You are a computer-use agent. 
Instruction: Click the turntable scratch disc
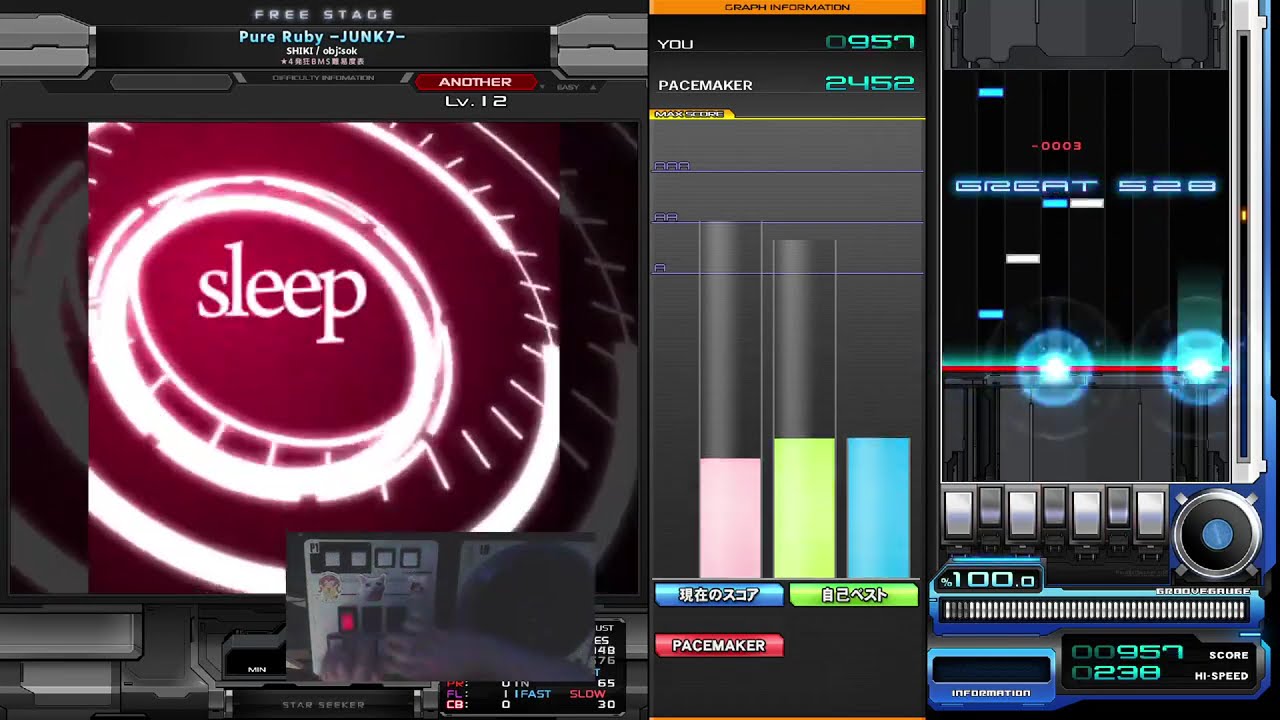[x=1216, y=534]
